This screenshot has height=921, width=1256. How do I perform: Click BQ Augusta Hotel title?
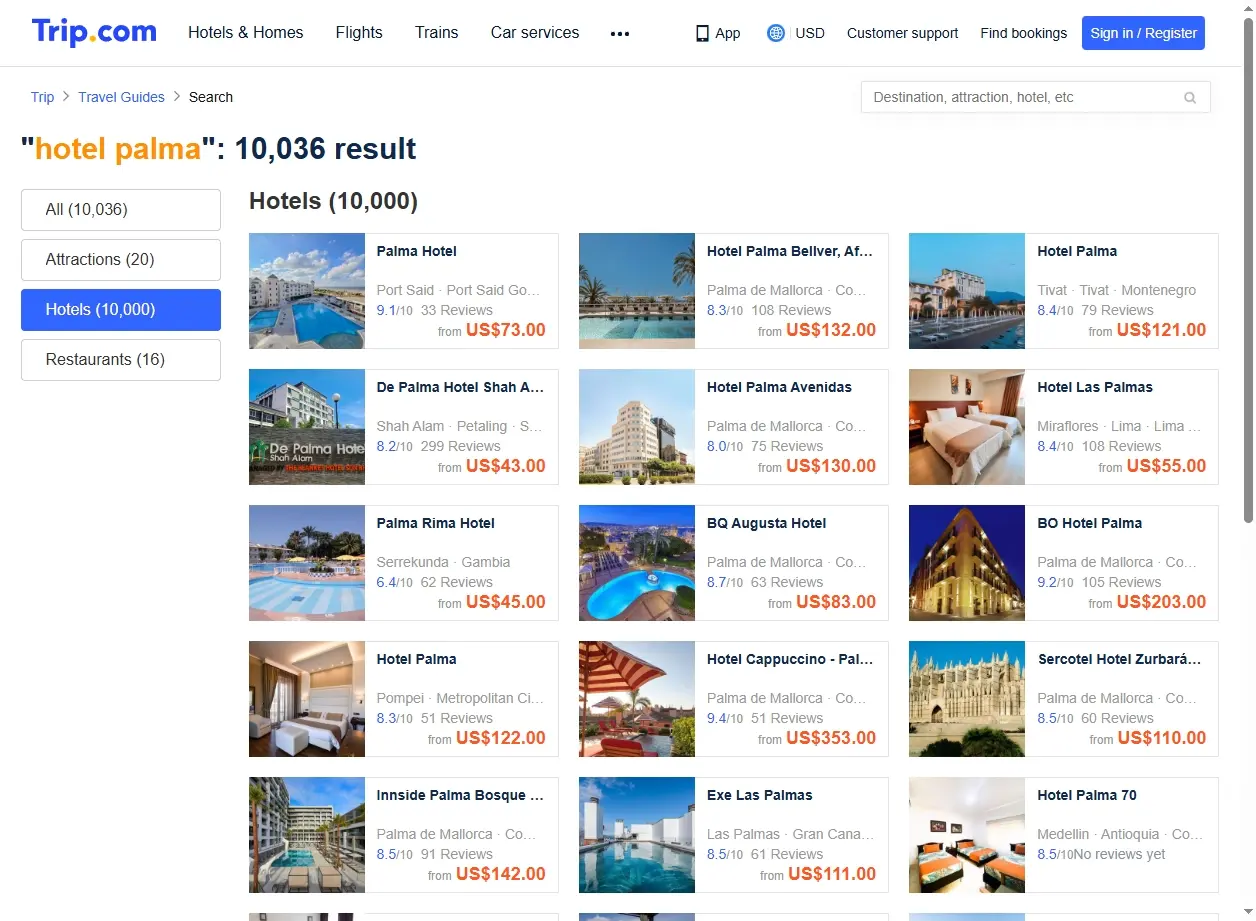click(767, 523)
